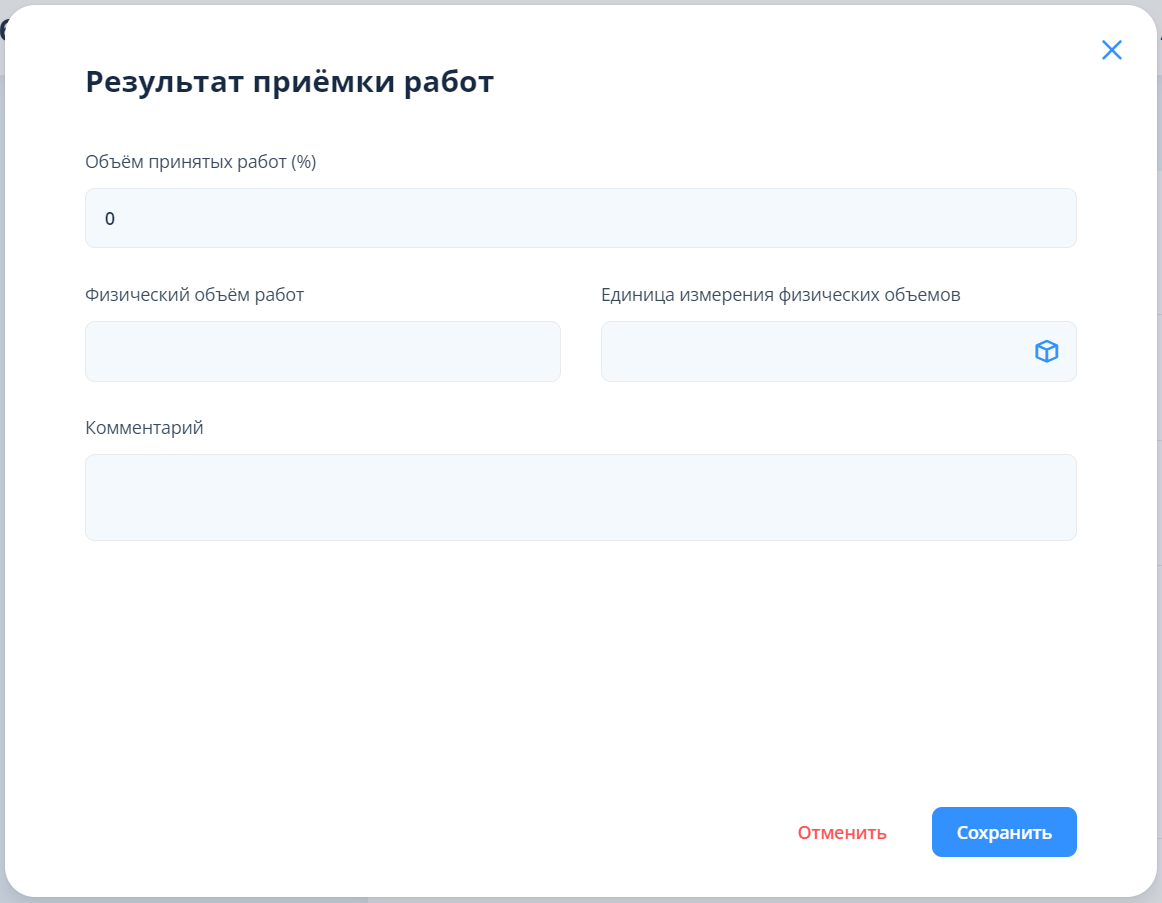Place cursor on the 0 value
Image resolution: width=1162 pixels, height=903 pixels.
coord(110,218)
